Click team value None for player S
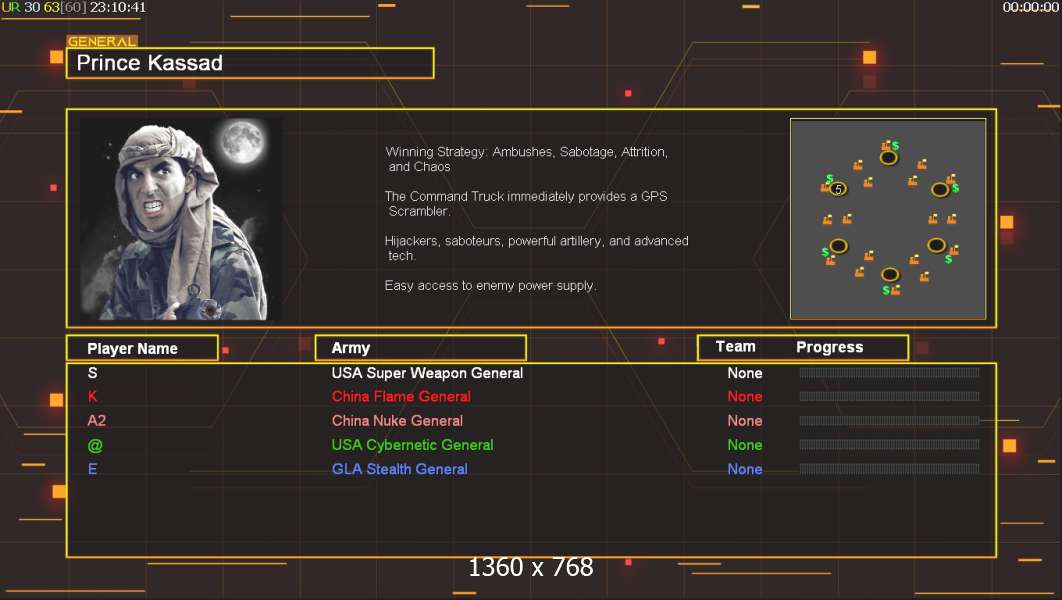The height and width of the screenshot is (600, 1062). point(745,373)
